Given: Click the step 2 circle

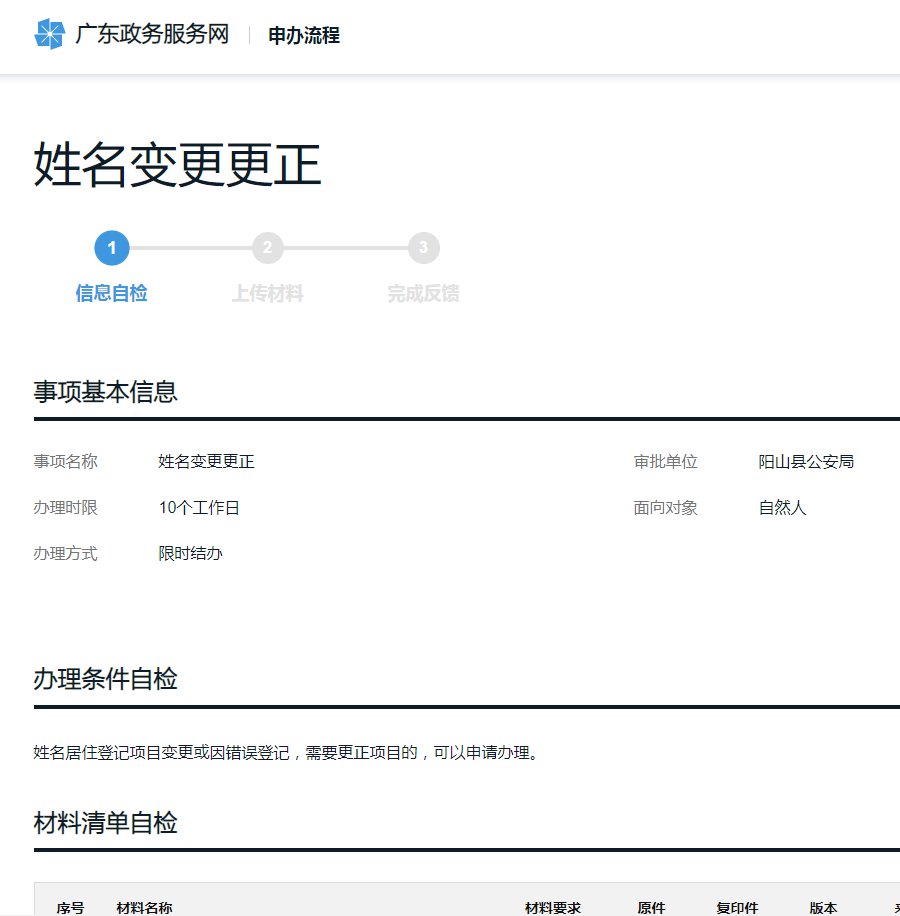Looking at the screenshot, I should pos(268,248).
